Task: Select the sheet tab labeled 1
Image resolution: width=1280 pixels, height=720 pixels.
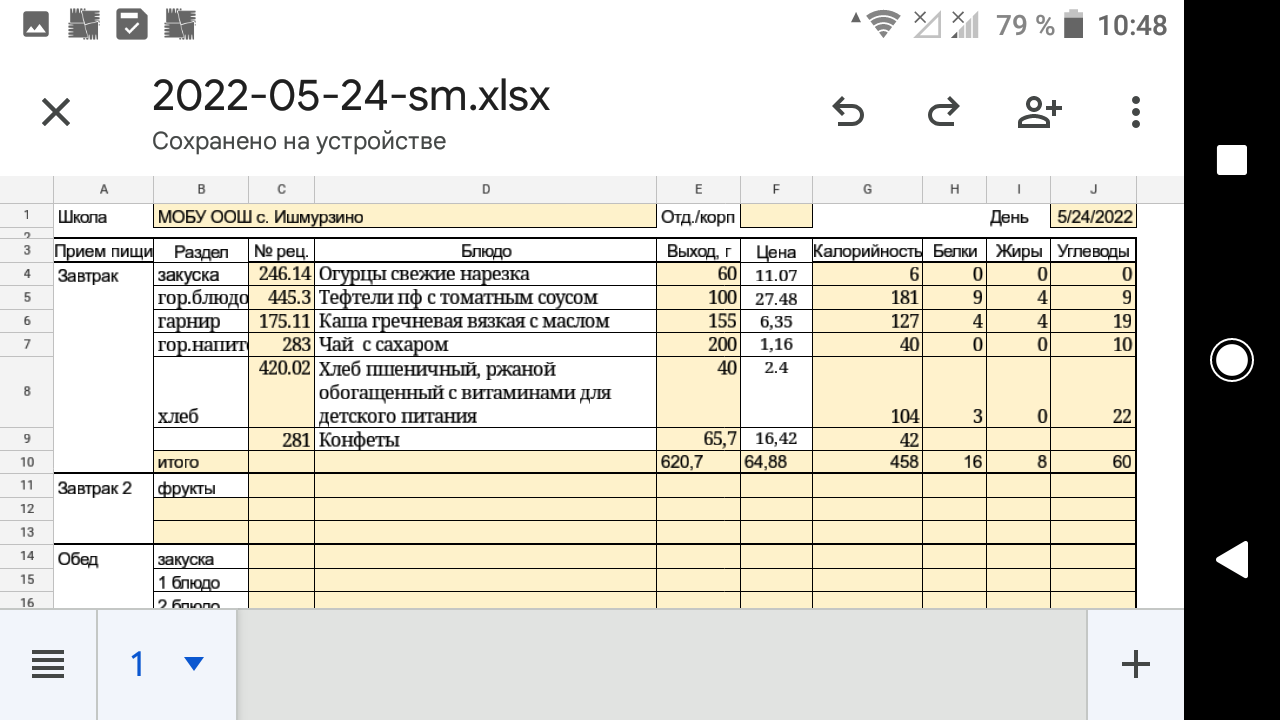Action: pyautogui.click(x=138, y=664)
